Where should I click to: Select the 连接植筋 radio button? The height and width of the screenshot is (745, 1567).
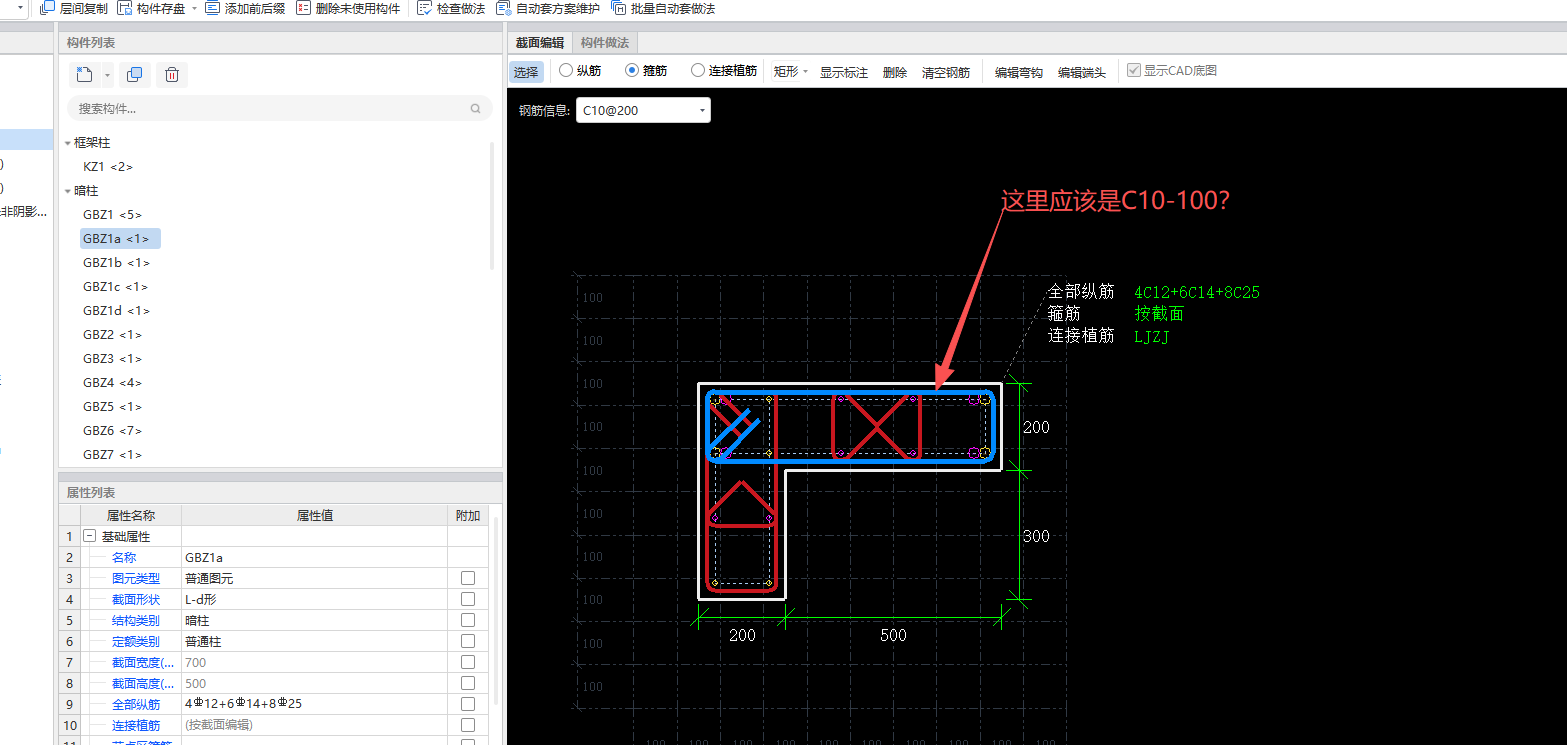tap(698, 71)
